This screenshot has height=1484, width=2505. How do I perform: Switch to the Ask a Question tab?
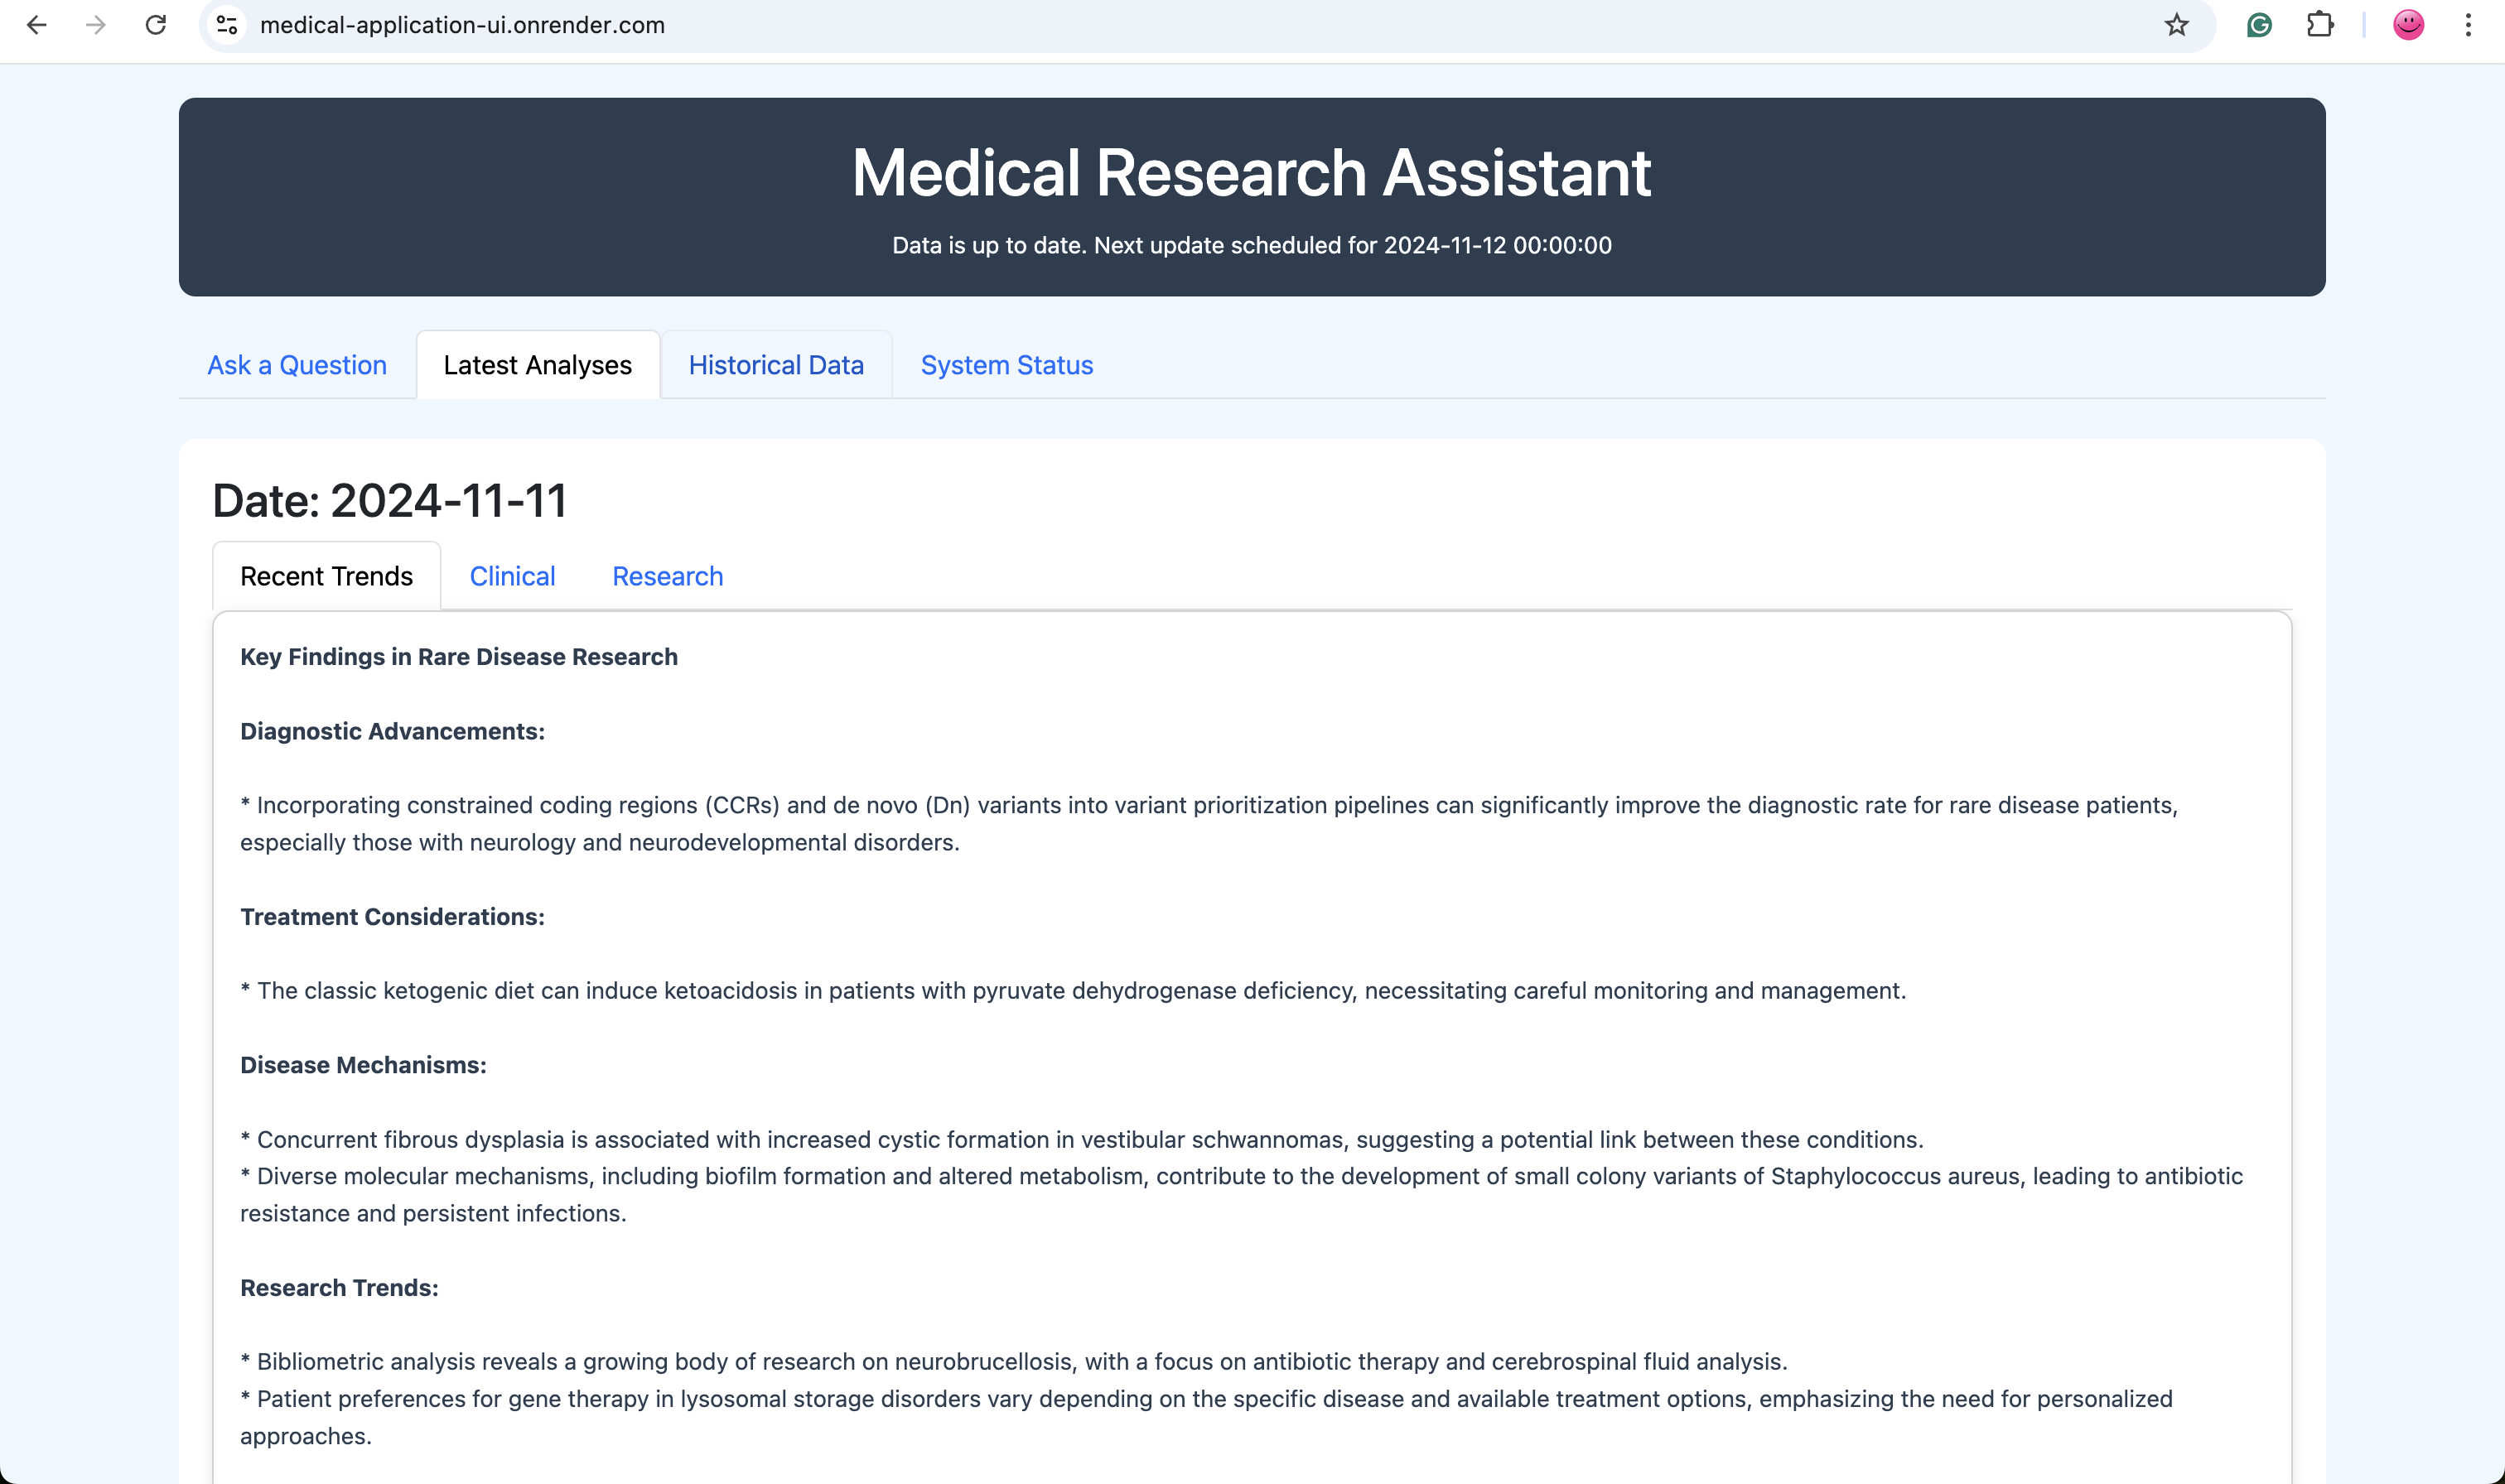tap(297, 365)
